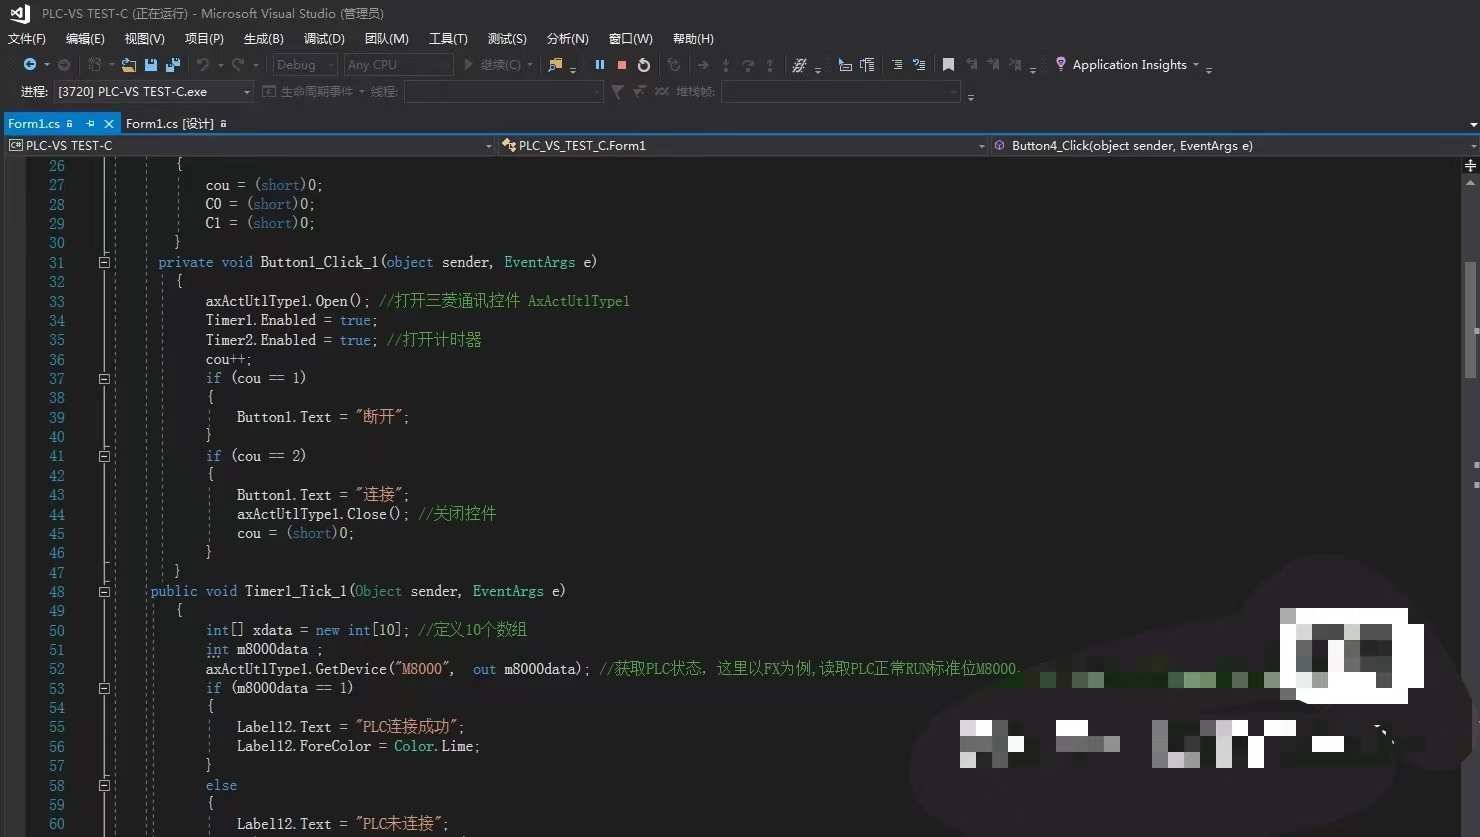1480x837 pixels.
Task: Click the Visual Studio logo icon
Action: 20,13
